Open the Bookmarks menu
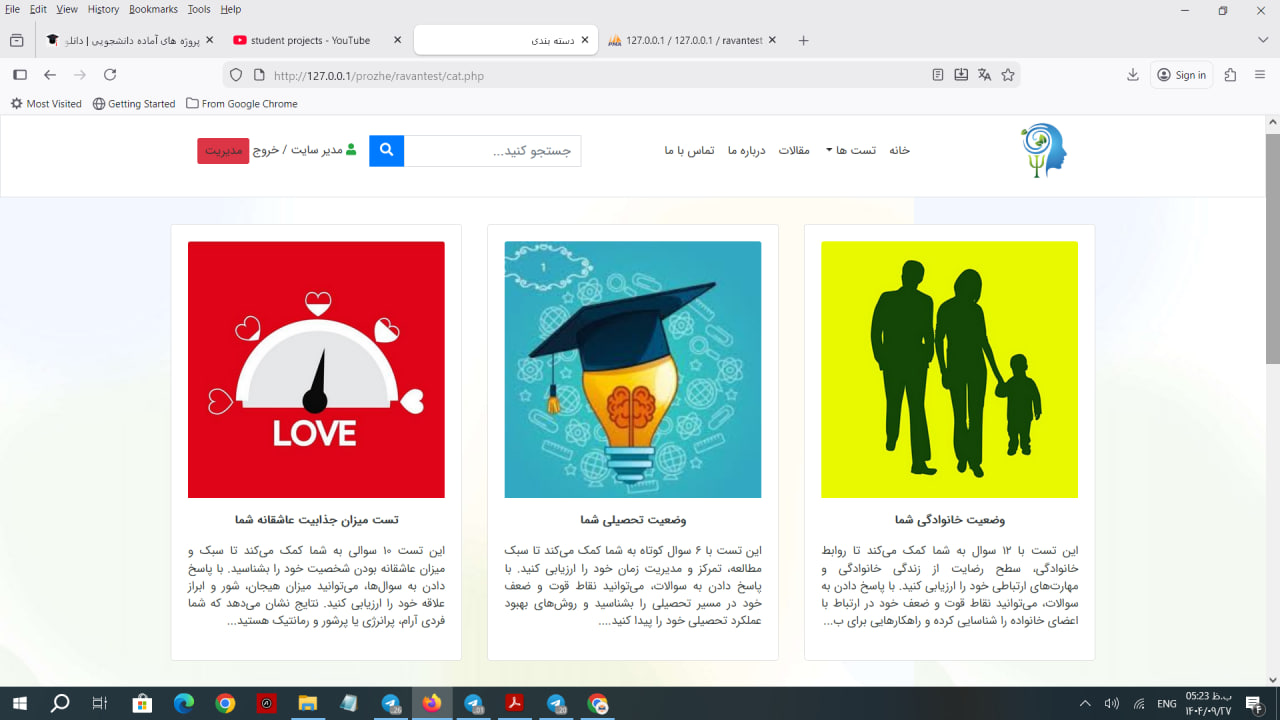 (x=153, y=9)
